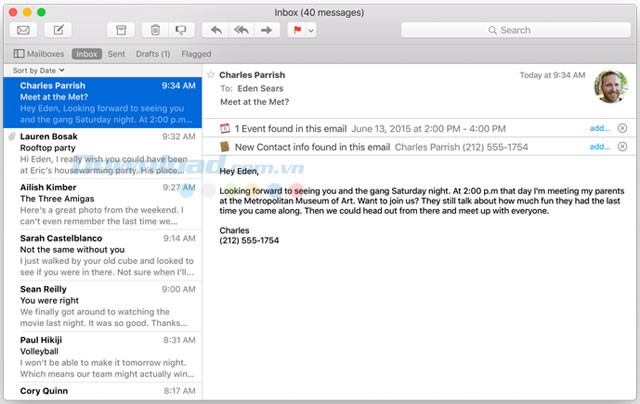Reply All using the double-arrow icon

click(x=241, y=30)
